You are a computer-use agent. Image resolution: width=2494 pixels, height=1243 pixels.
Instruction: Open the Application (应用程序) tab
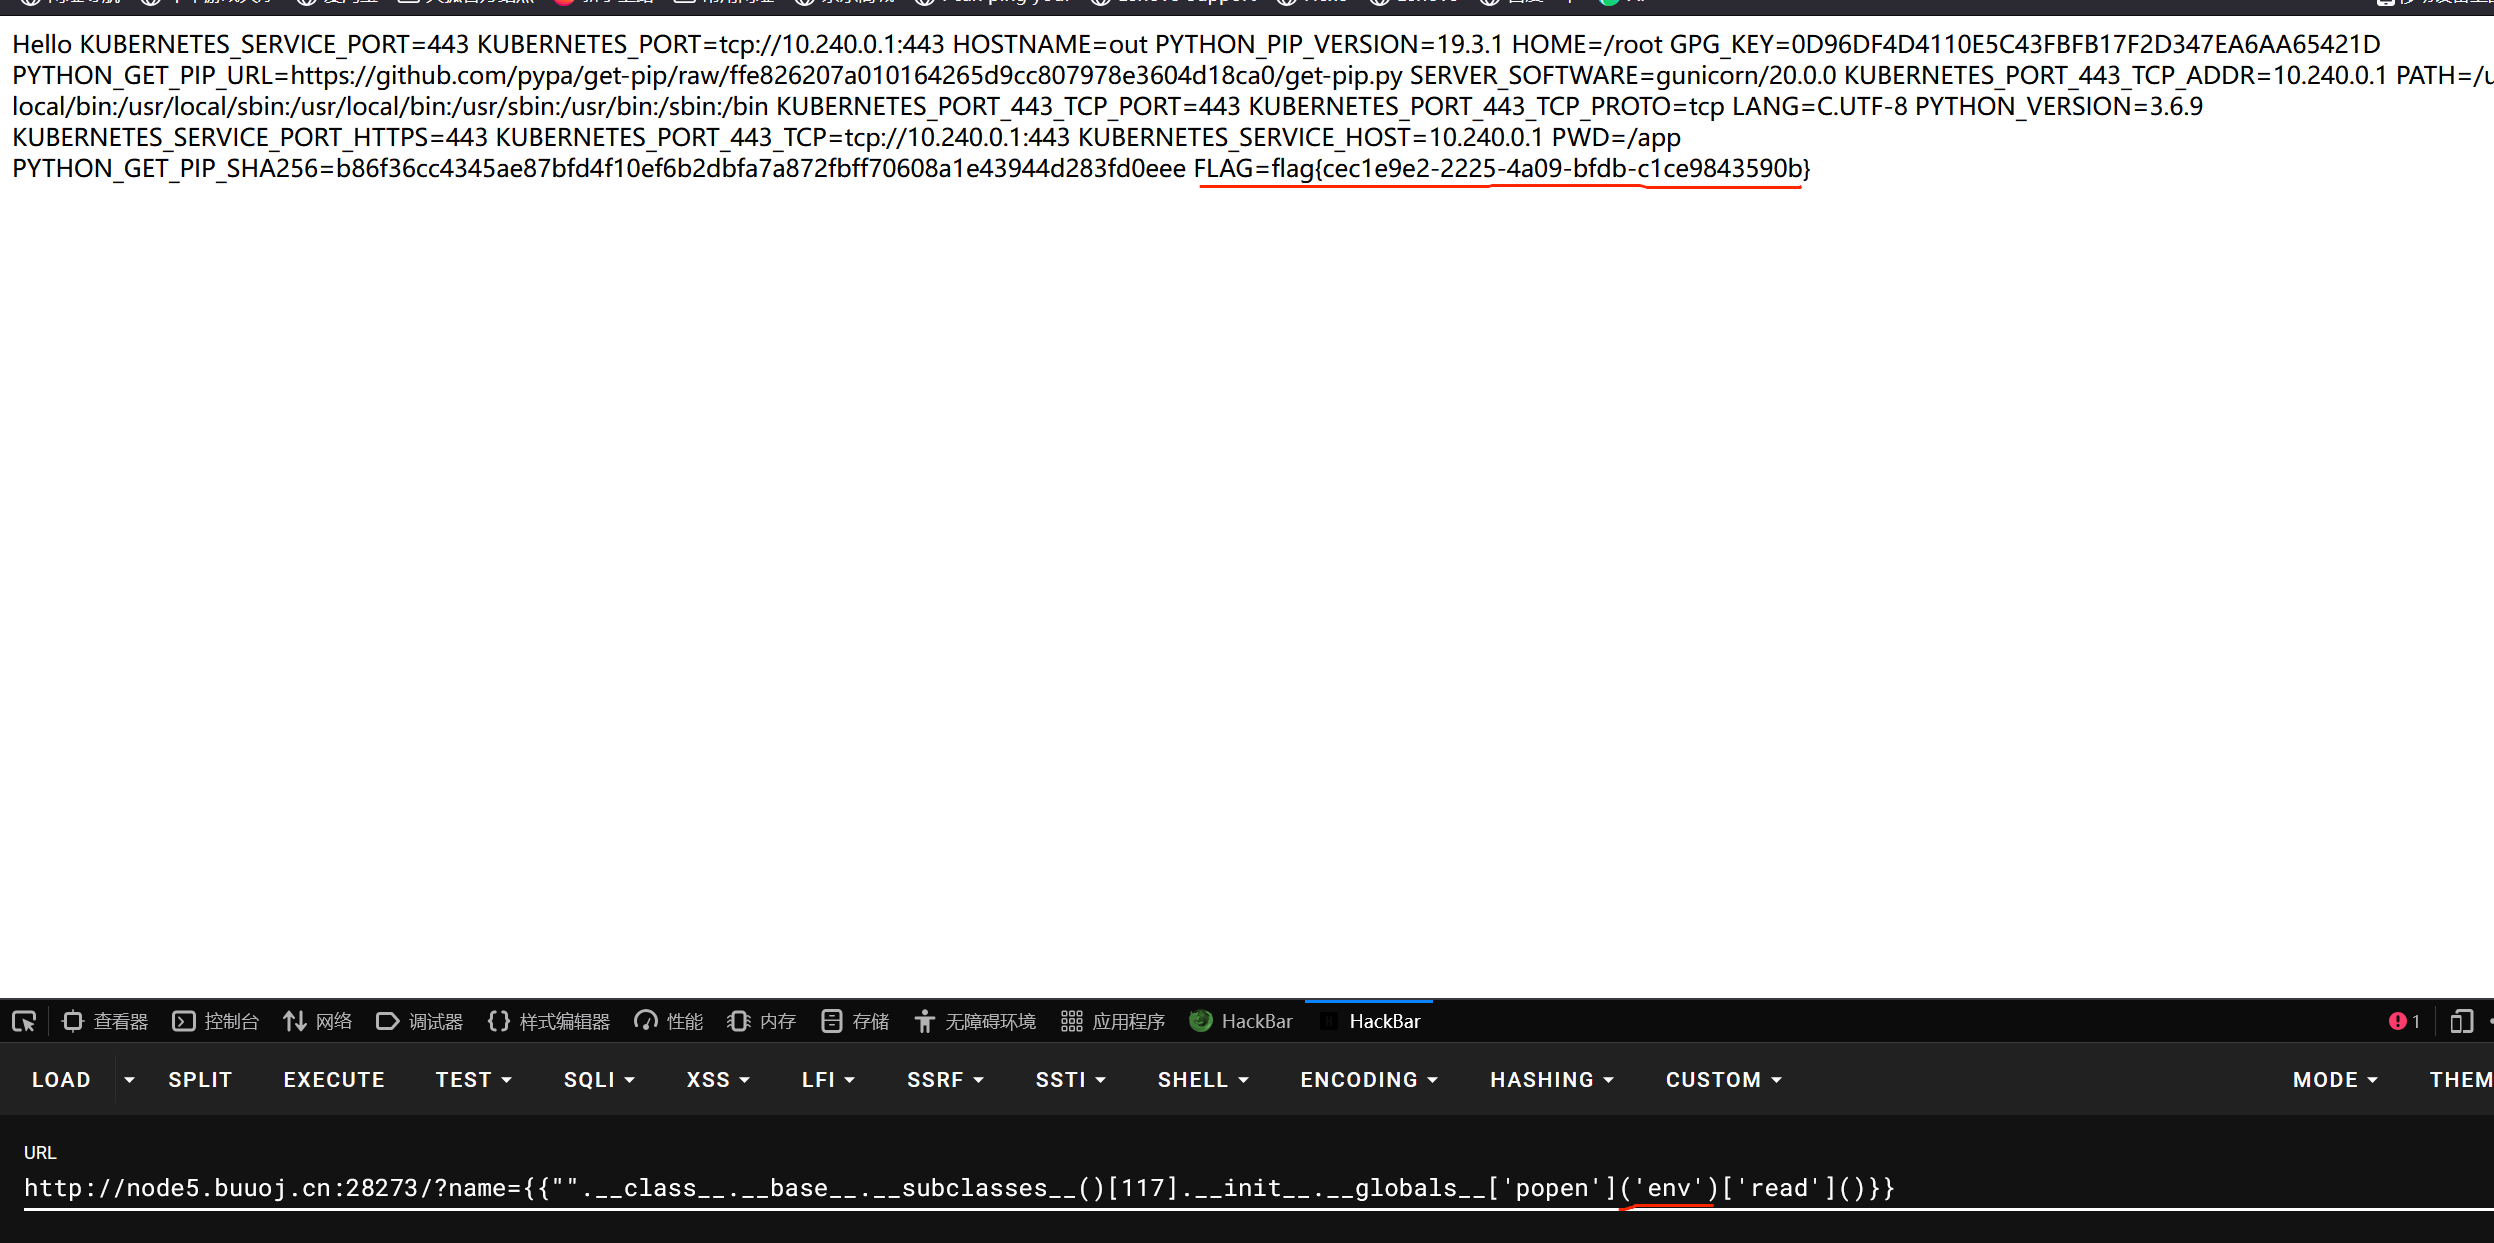pos(1113,1021)
